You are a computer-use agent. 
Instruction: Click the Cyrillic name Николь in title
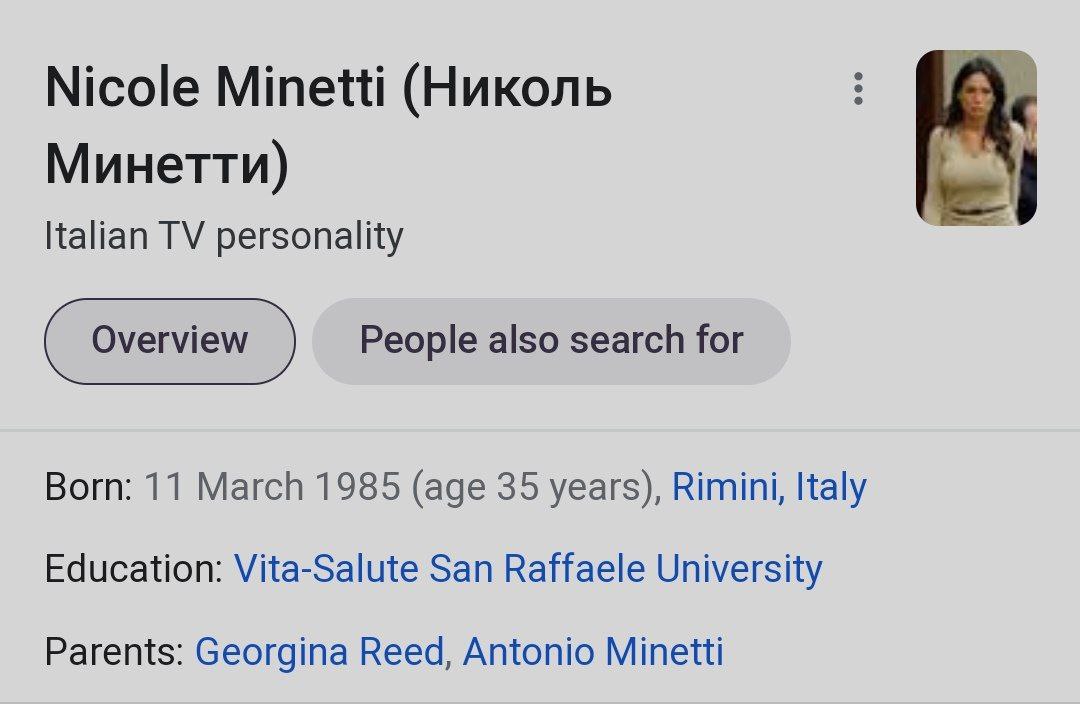517,88
